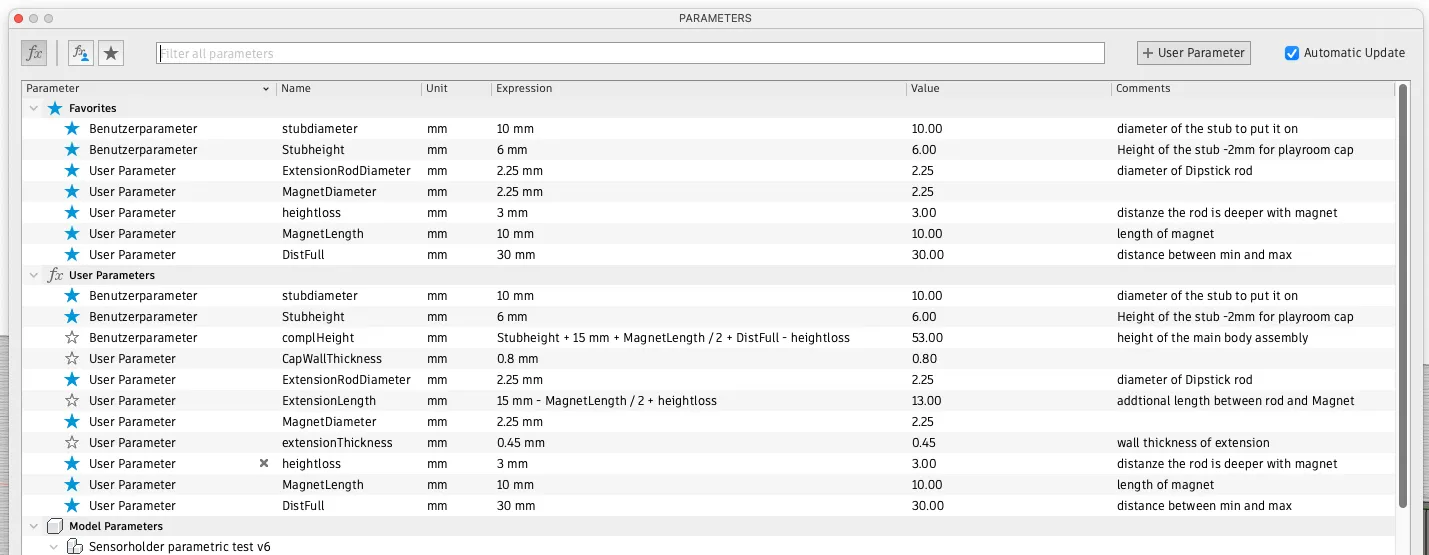
Task: Click MagnetDiameter star in Favorites section
Action: [x=72, y=192]
